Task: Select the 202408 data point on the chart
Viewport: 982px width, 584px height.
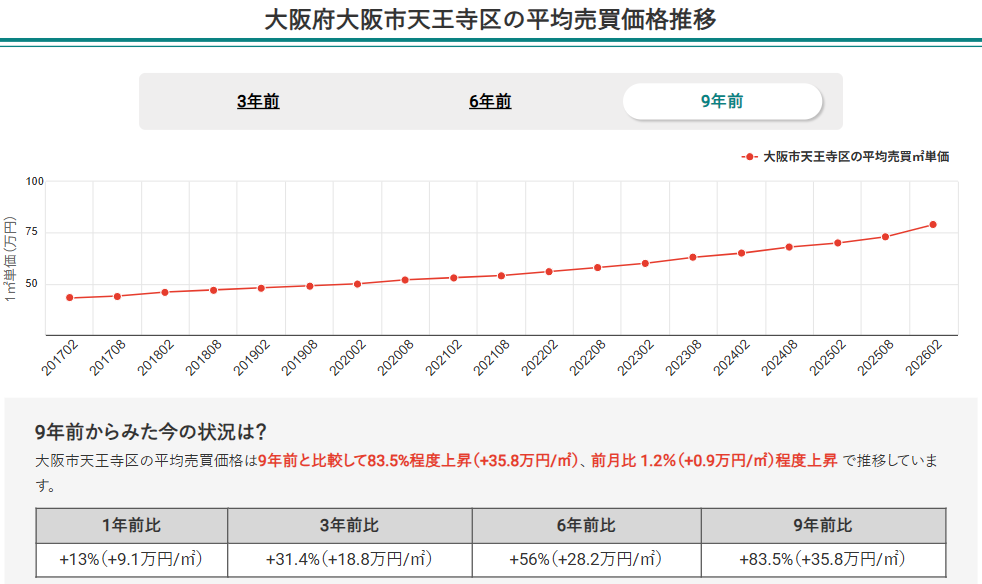Action: click(789, 246)
